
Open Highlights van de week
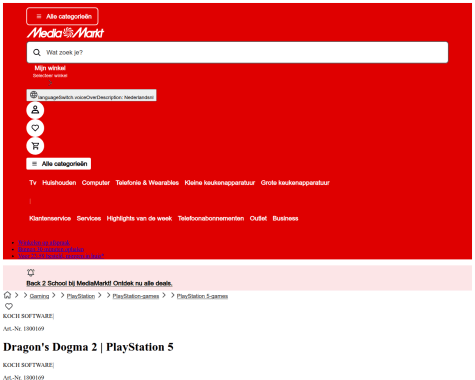pos(139,218)
